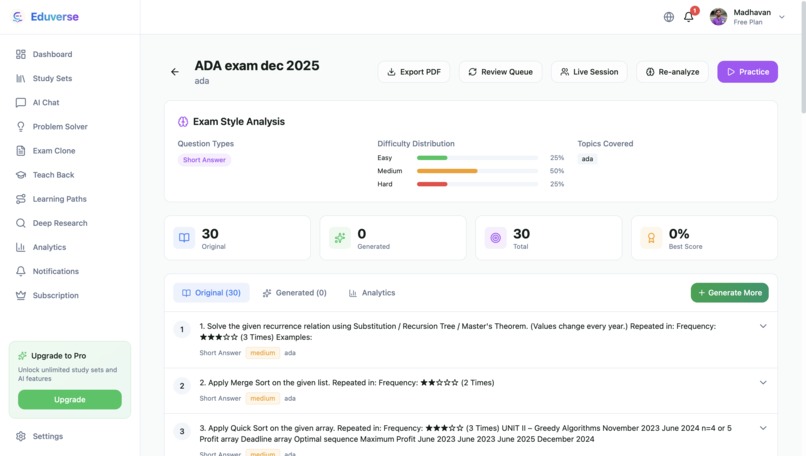Start Practice with the purple button
806x456 pixels.
click(747, 72)
